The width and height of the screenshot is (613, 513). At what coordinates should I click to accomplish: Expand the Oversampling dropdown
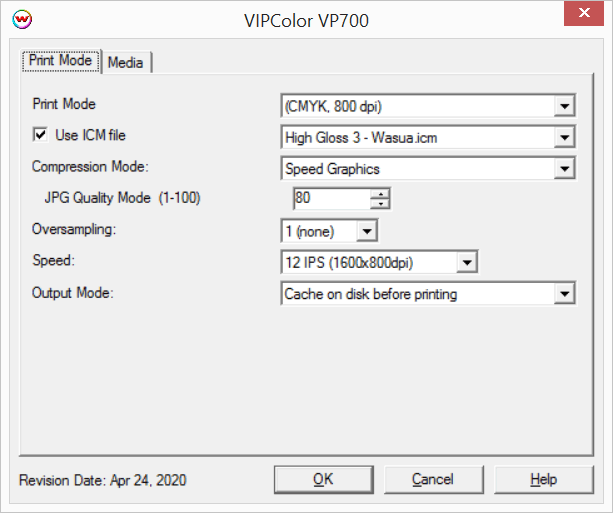(x=367, y=231)
